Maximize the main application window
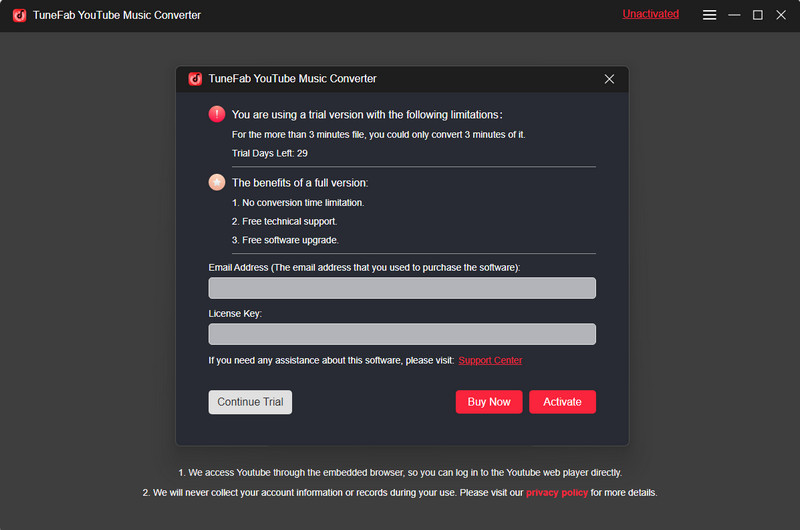 pos(758,15)
